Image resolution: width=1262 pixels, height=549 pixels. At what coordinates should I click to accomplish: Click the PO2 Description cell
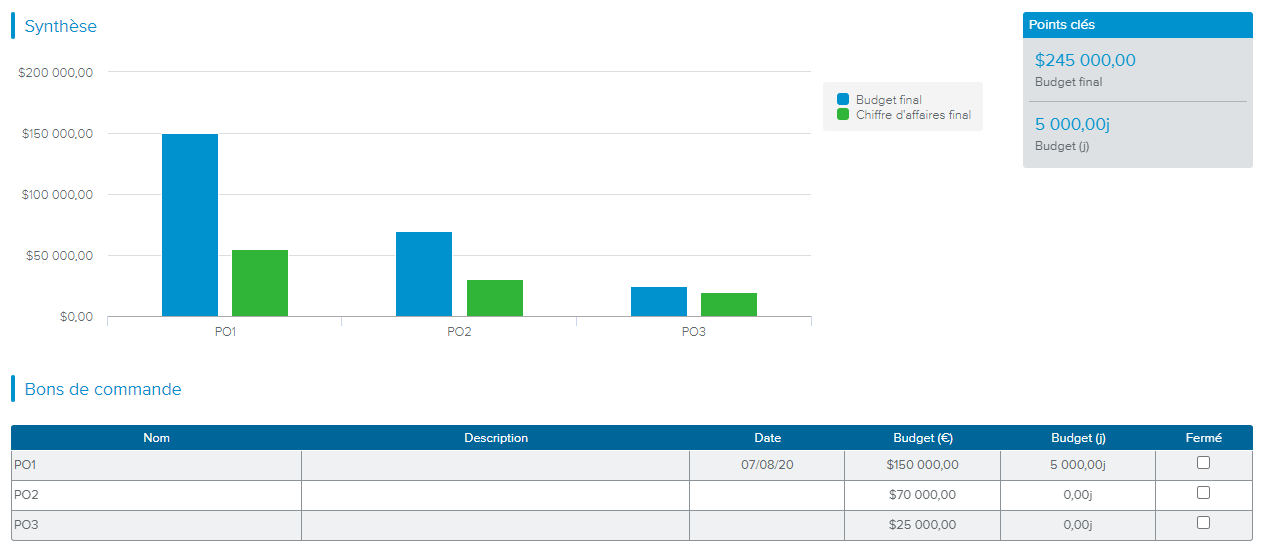click(x=495, y=495)
